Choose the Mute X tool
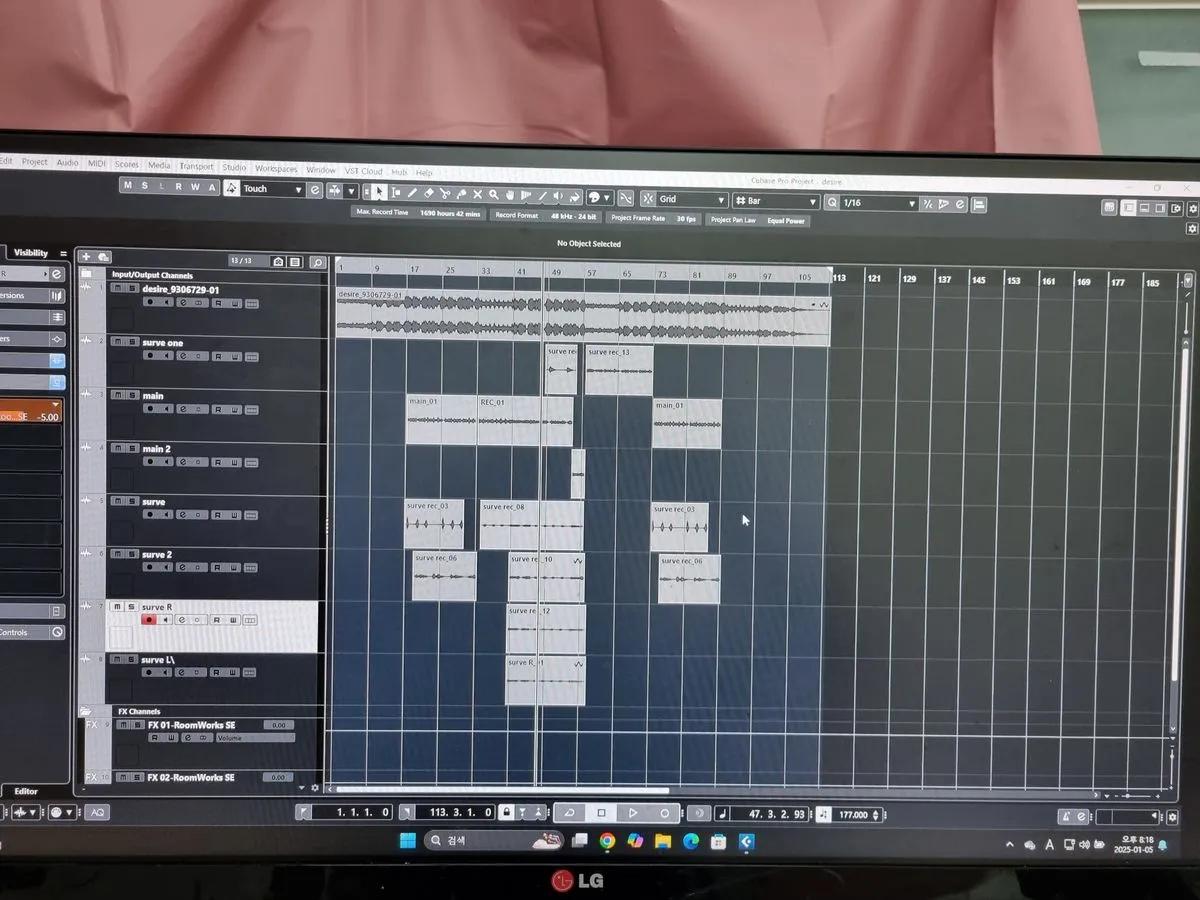 (x=478, y=195)
